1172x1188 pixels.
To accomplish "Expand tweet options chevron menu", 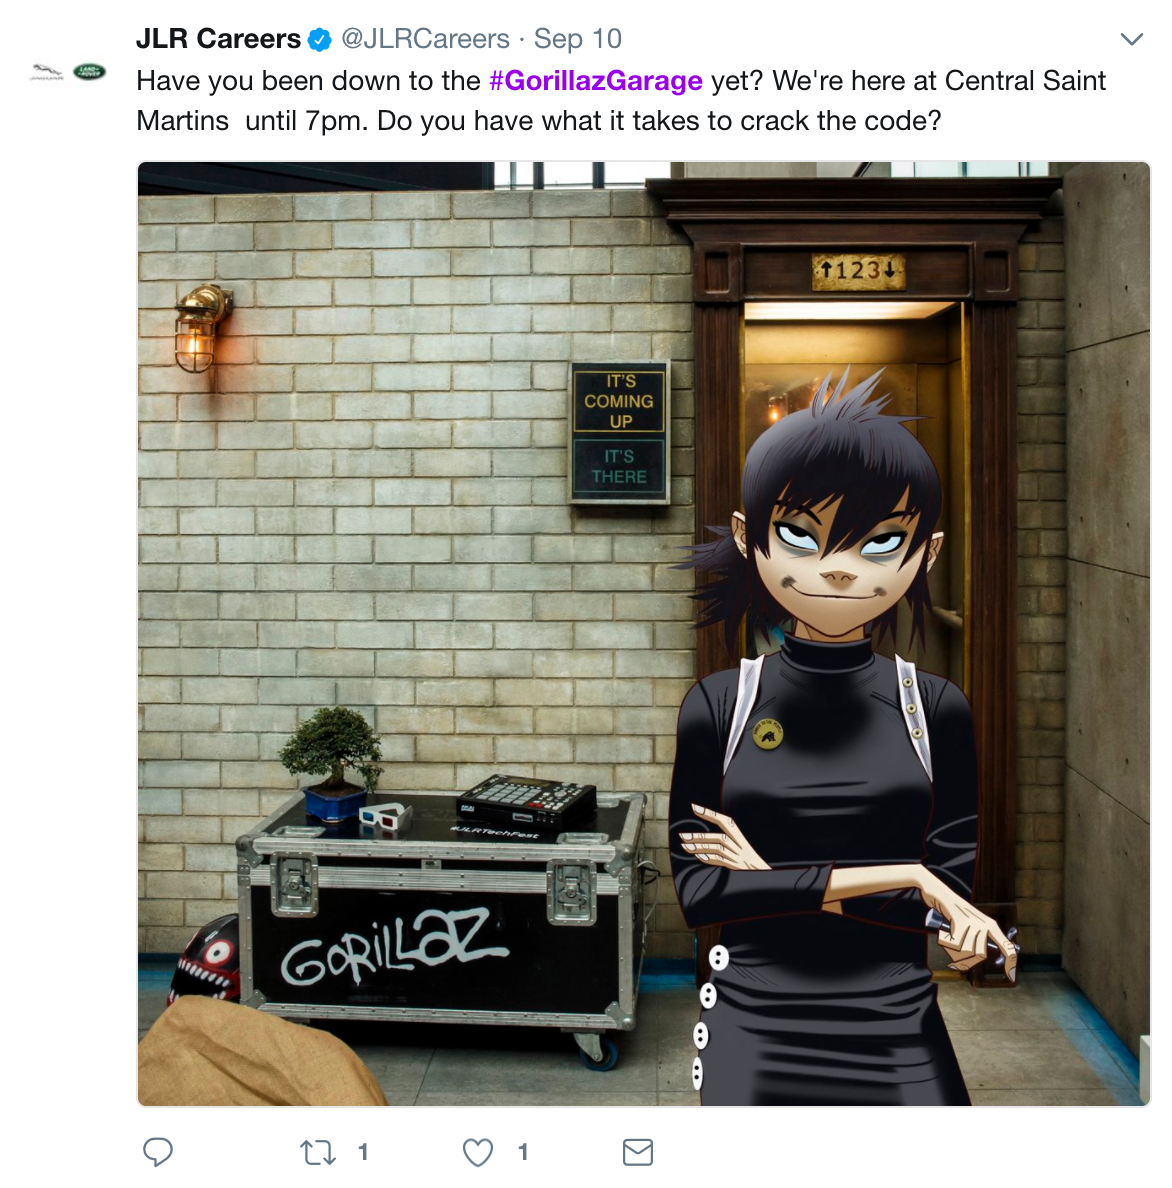I will click(x=1132, y=39).
